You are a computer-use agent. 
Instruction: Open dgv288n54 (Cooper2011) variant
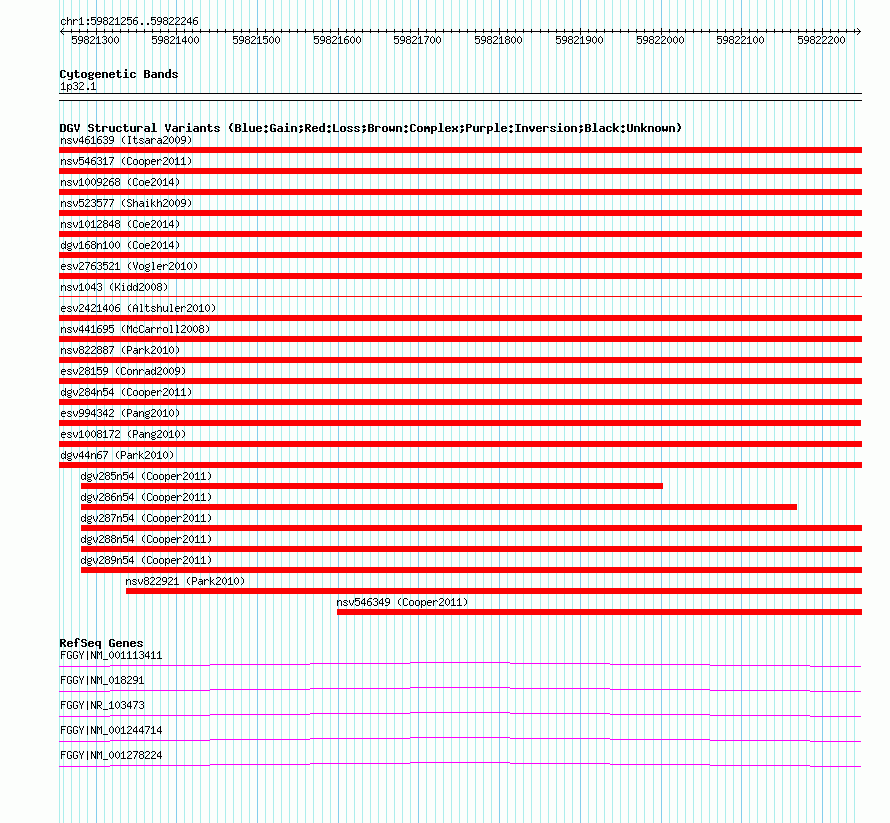146,539
